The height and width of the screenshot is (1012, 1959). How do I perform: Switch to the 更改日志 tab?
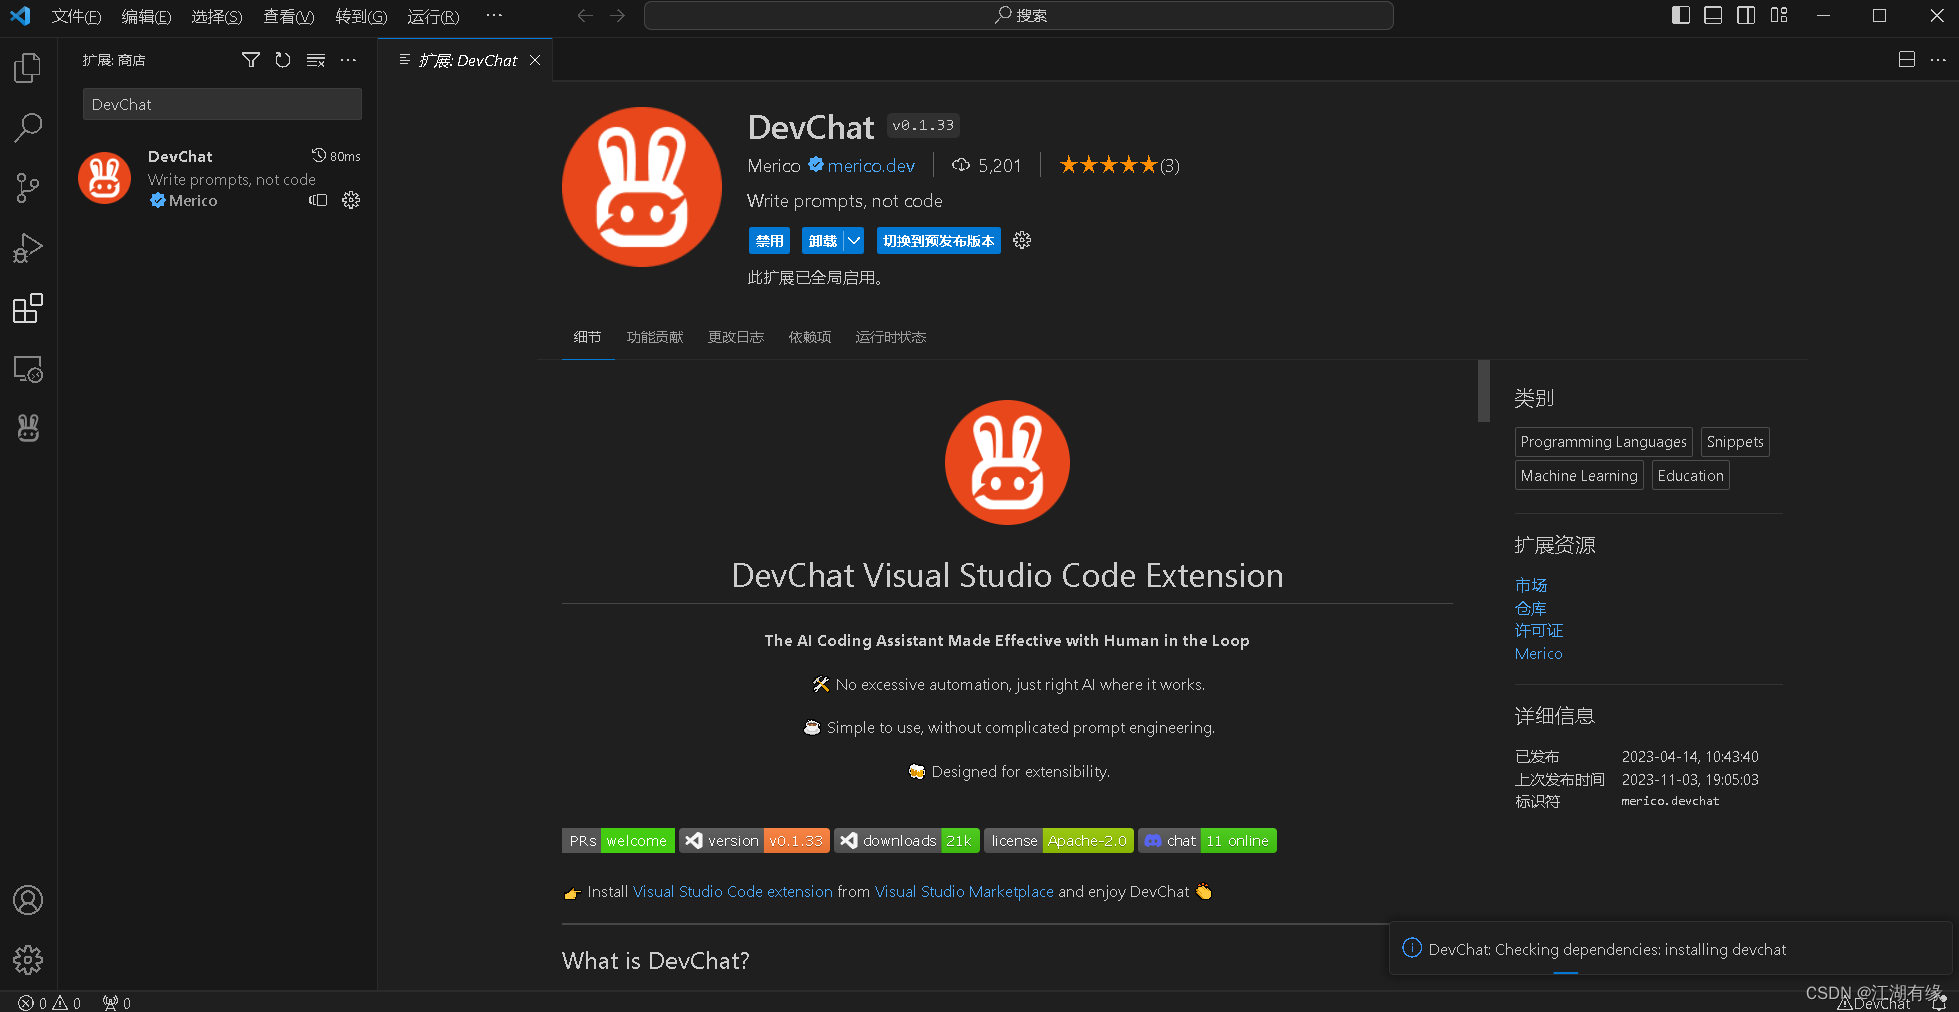pos(736,337)
